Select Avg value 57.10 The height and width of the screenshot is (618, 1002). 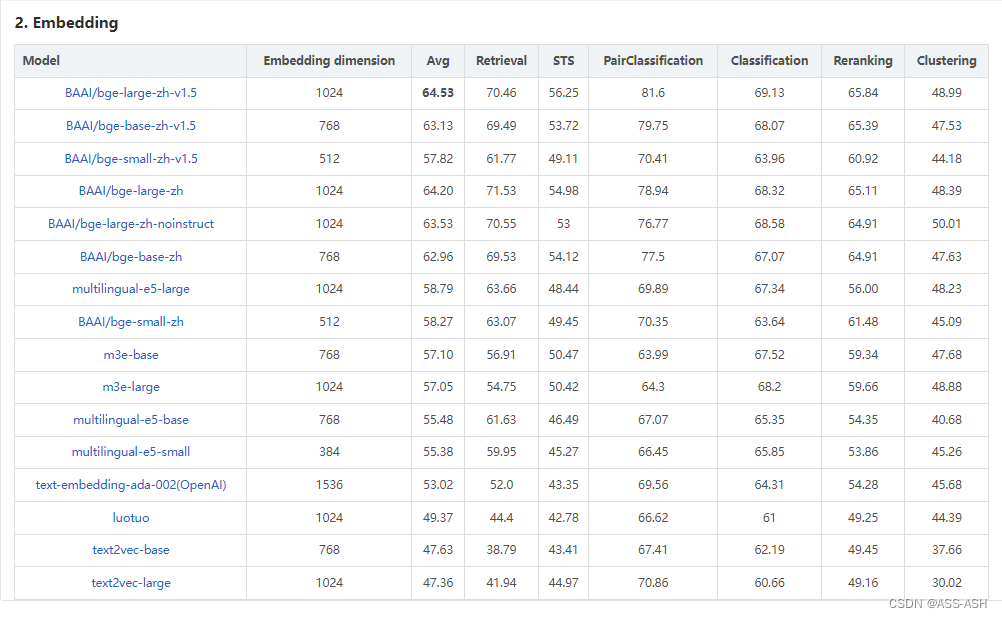[x=438, y=355]
